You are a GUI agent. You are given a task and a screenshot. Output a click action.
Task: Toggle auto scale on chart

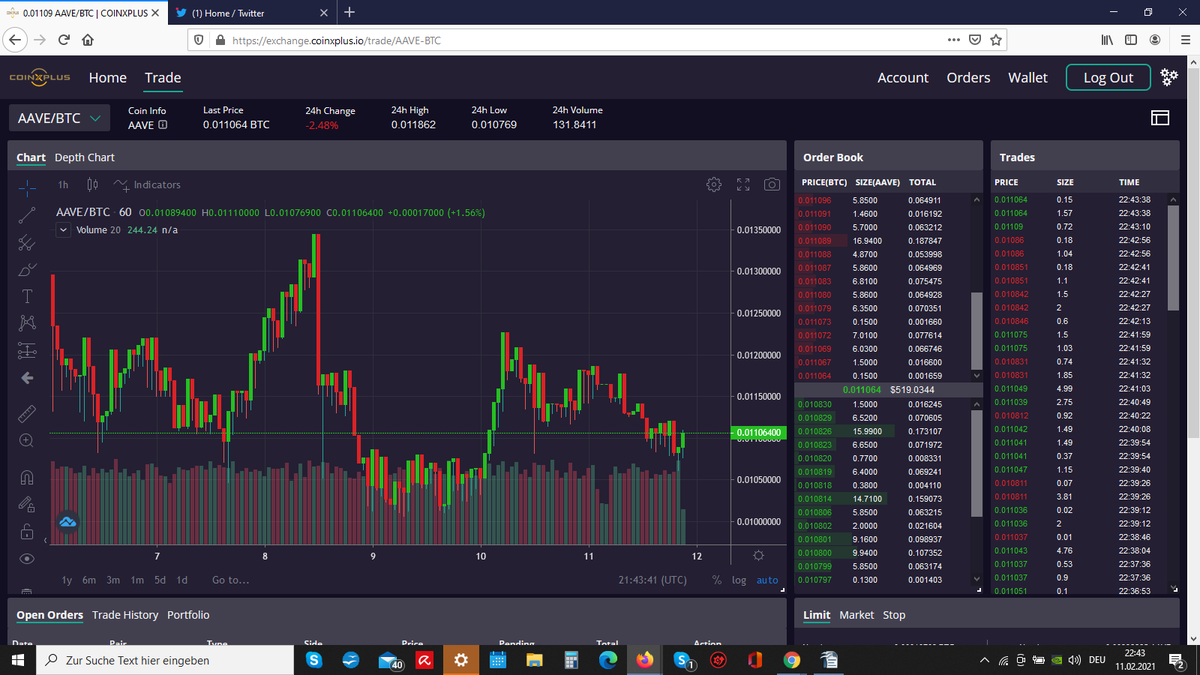tap(767, 580)
